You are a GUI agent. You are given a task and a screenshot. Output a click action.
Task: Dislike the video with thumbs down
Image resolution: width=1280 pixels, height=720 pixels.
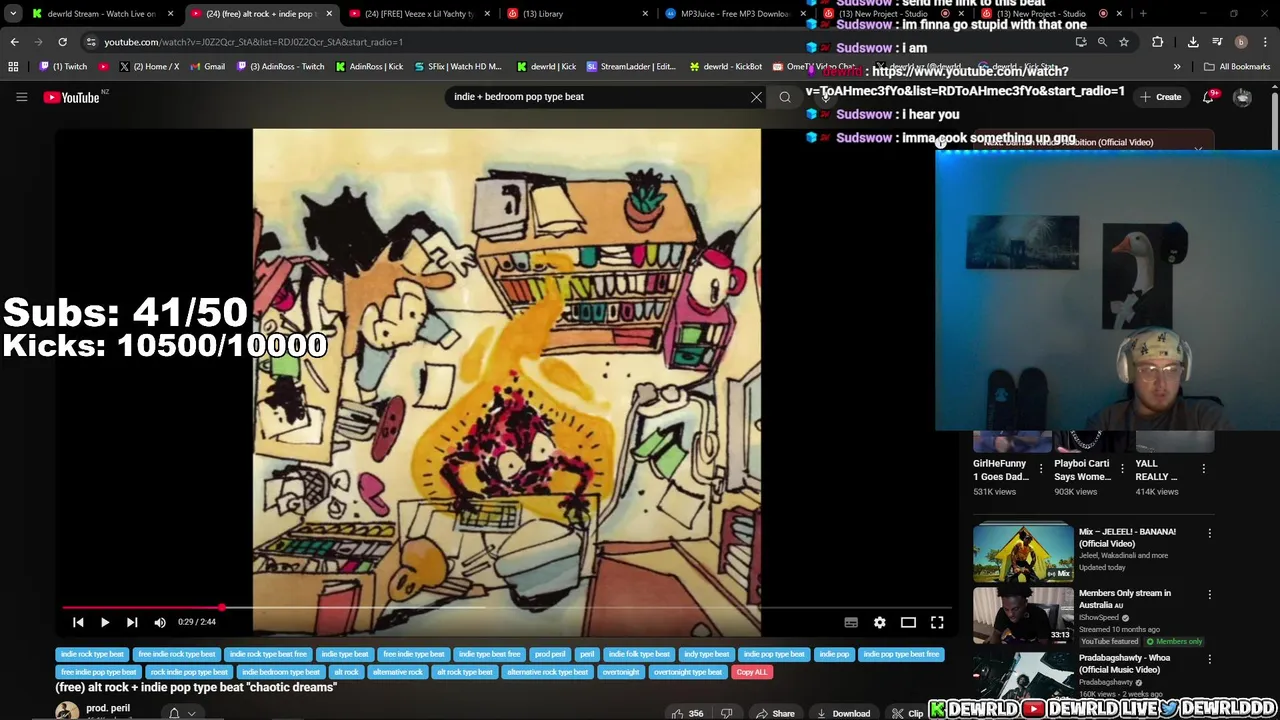point(727,713)
